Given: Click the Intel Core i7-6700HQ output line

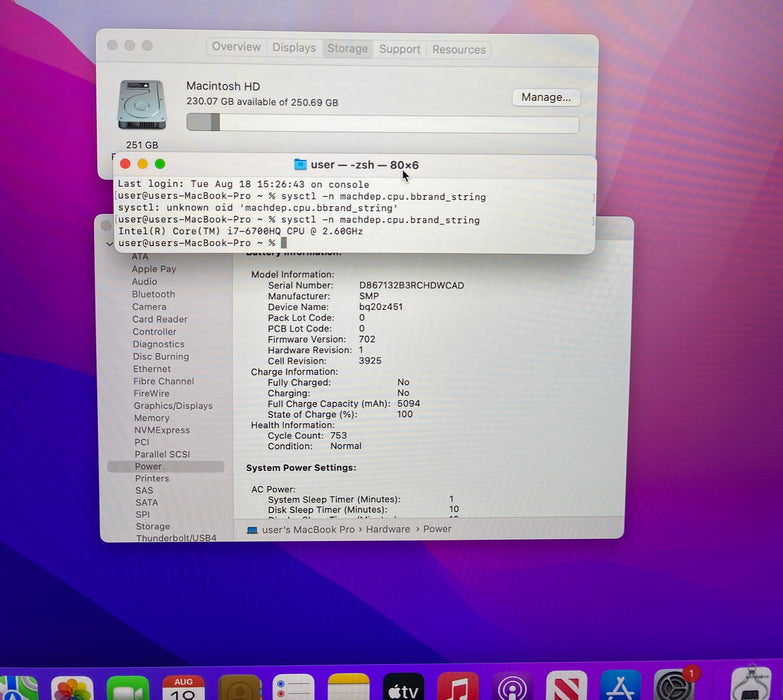Looking at the screenshot, I should [240, 231].
